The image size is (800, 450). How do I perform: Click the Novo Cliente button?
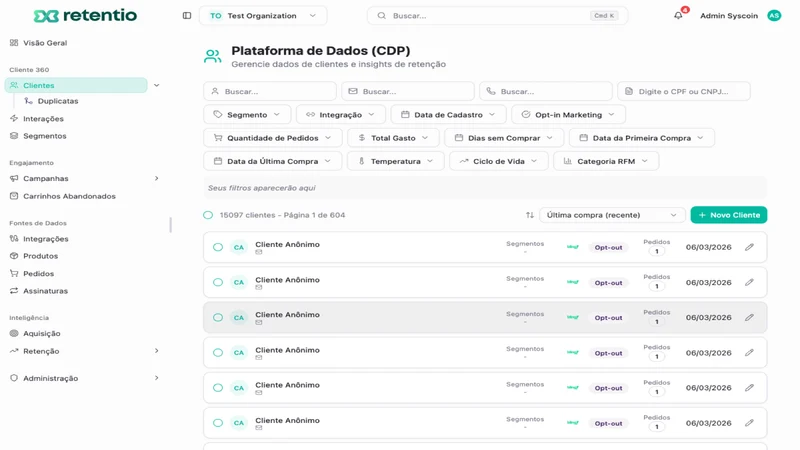(x=729, y=215)
